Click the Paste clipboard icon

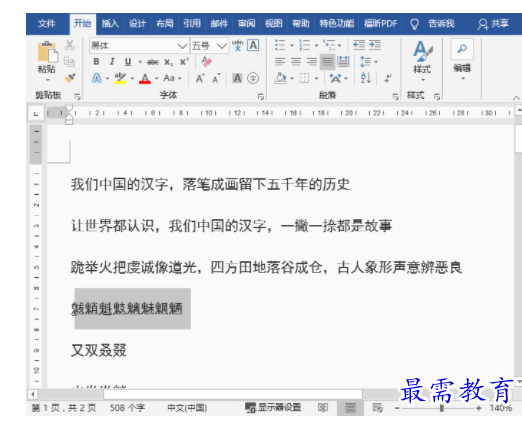[x=47, y=52]
